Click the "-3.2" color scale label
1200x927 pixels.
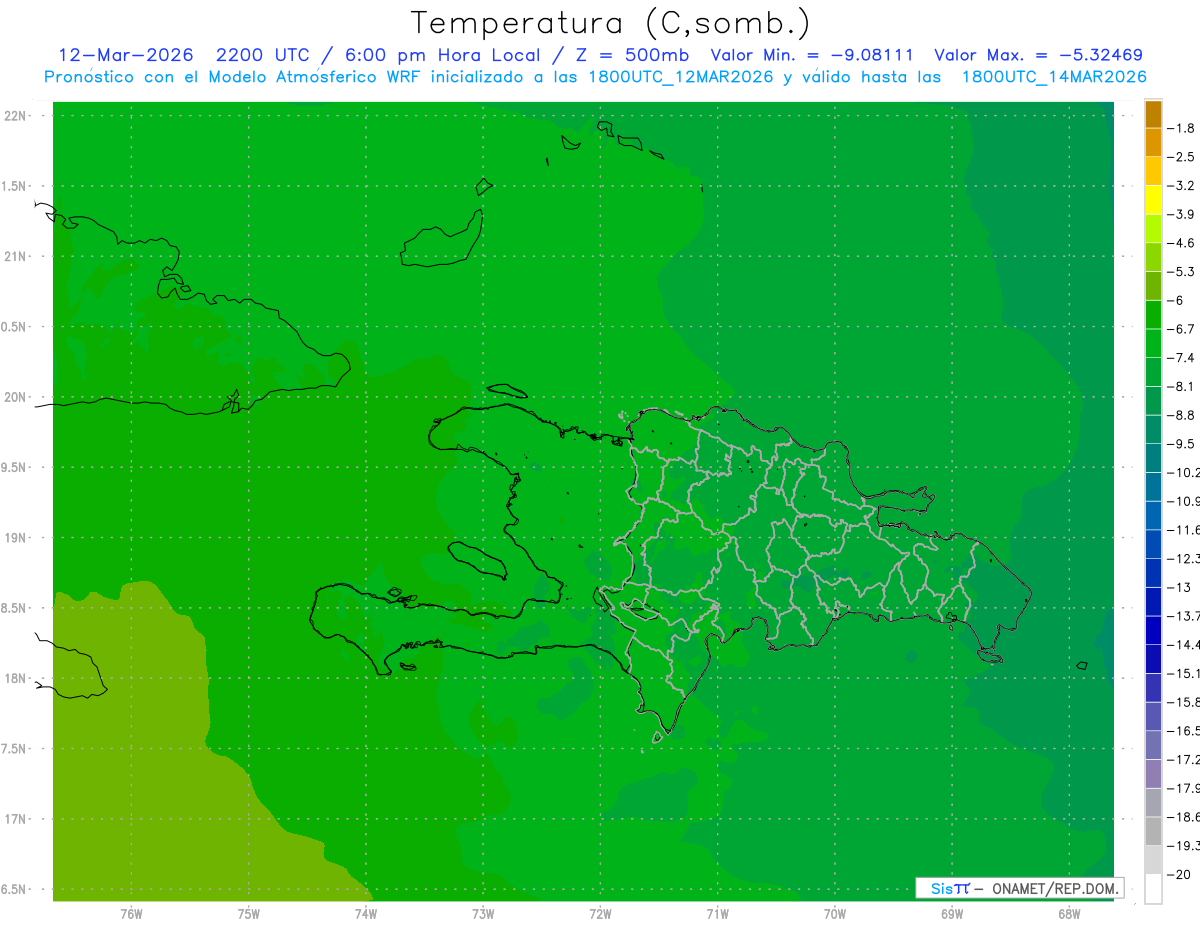1181,185
